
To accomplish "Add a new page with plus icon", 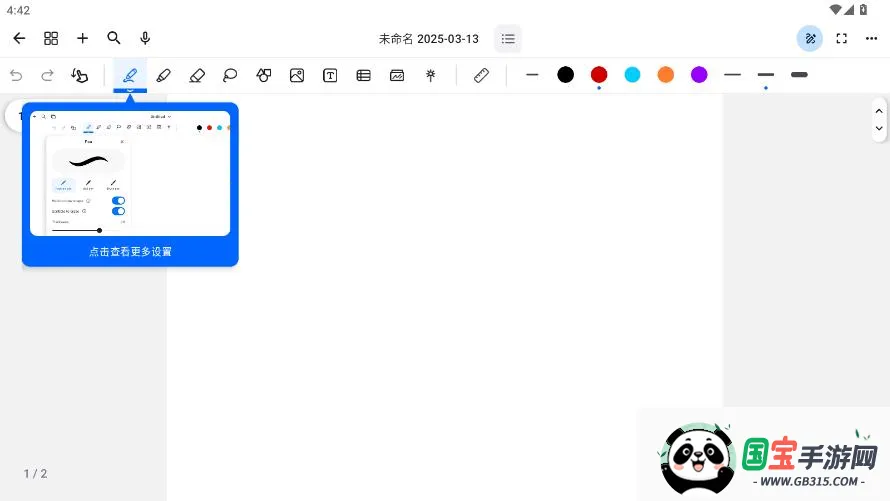I will [x=82, y=38].
